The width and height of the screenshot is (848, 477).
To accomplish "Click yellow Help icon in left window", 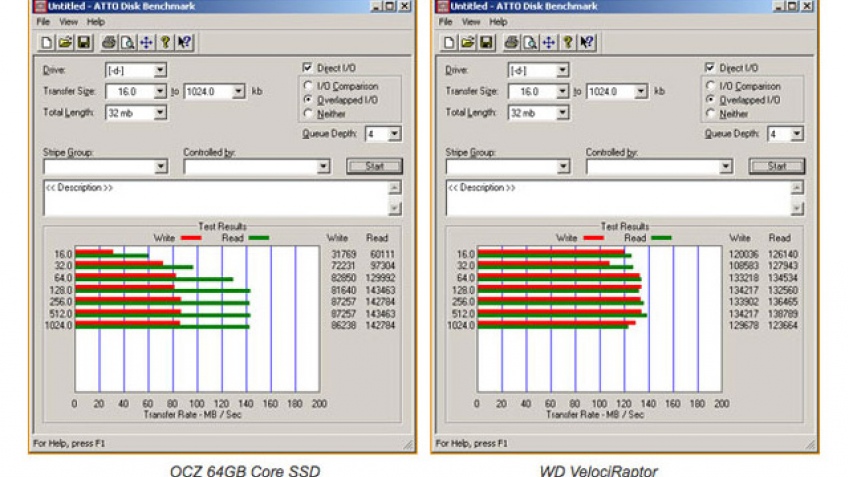I will pyautogui.click(x=165, y=42).
